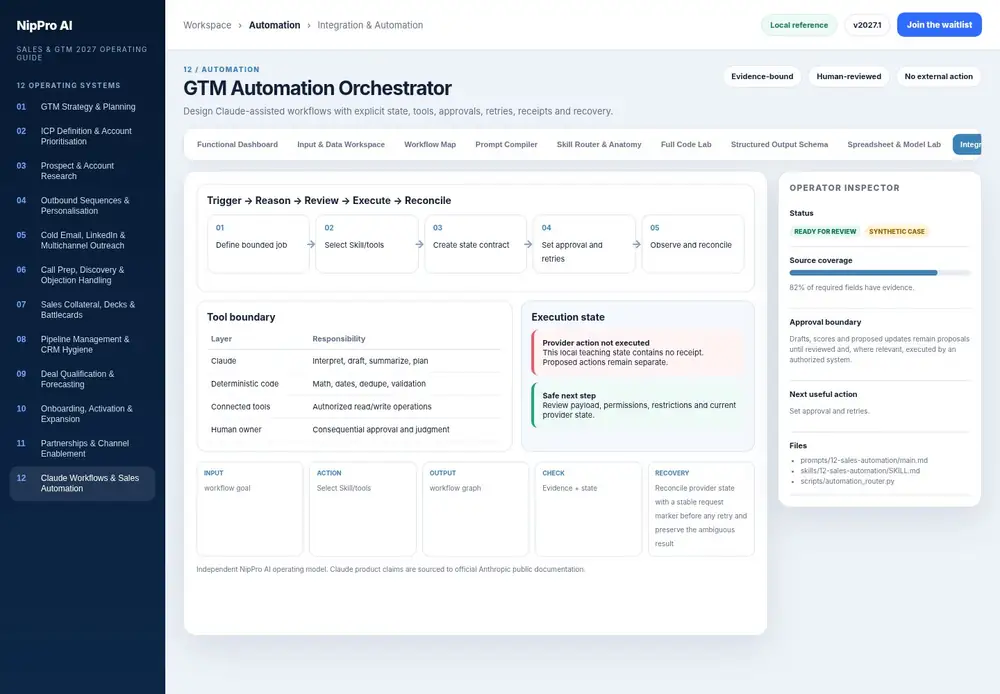Open GTM Strategy & Planning system

pyautogui.click(x=82, y=107)
